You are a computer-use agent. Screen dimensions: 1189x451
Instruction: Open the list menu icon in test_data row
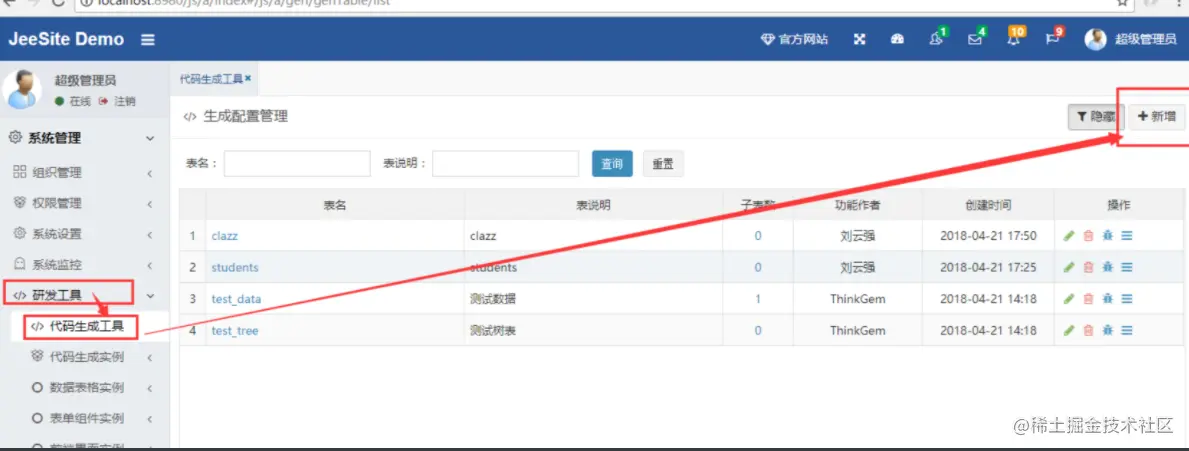pyautogui.click(x=1127, y=299)
